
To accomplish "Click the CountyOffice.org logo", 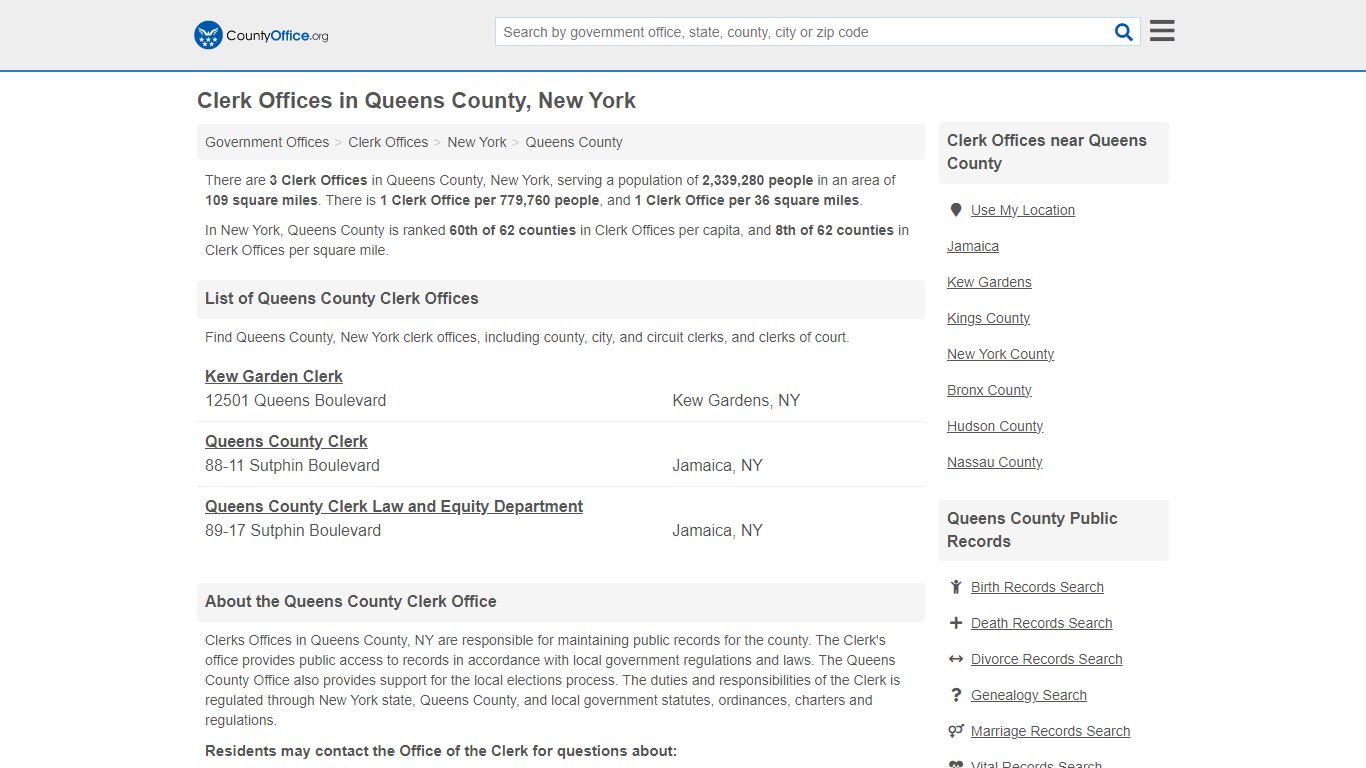I will pos(261,35).
